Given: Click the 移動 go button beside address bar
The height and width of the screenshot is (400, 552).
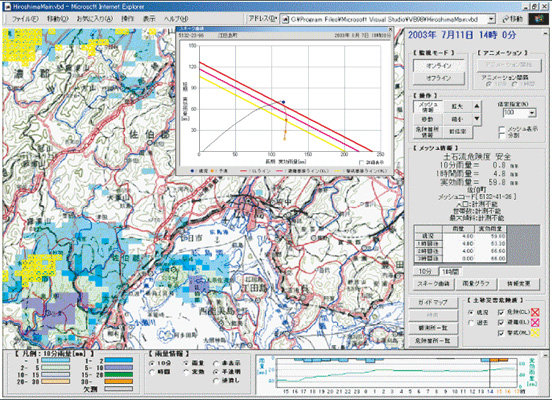Looking at the screenshot, I should 513,19.
